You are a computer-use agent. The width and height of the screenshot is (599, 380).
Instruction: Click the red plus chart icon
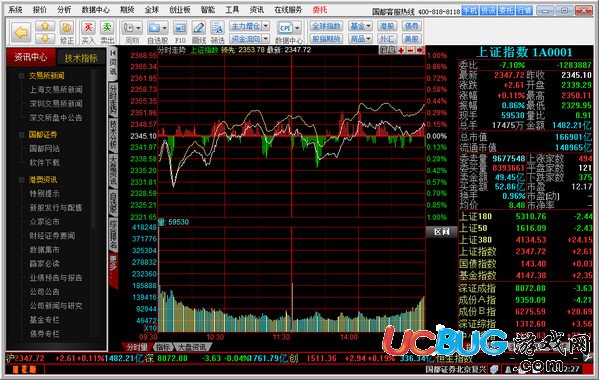click(x=401, y=50)
